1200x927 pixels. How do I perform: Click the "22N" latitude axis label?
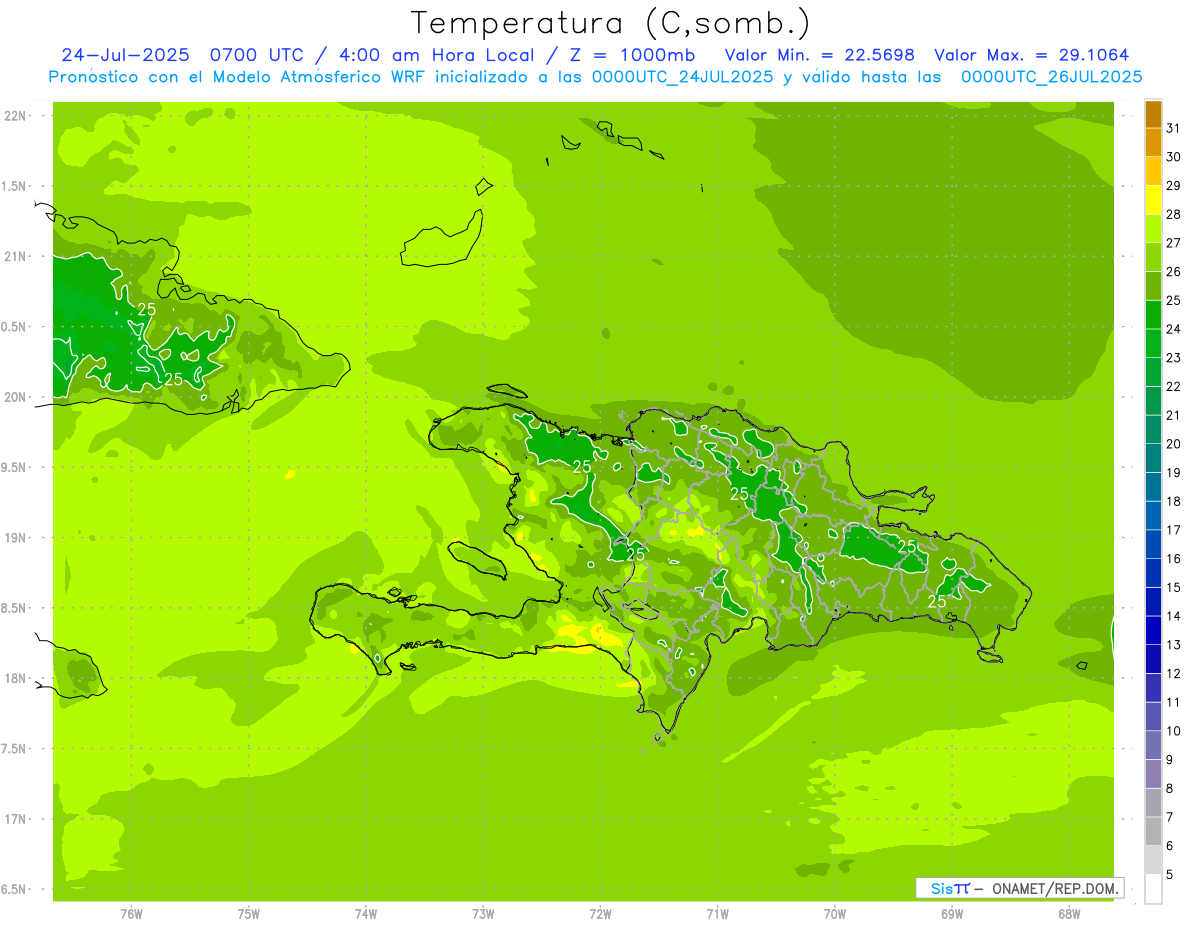[14, 116]
